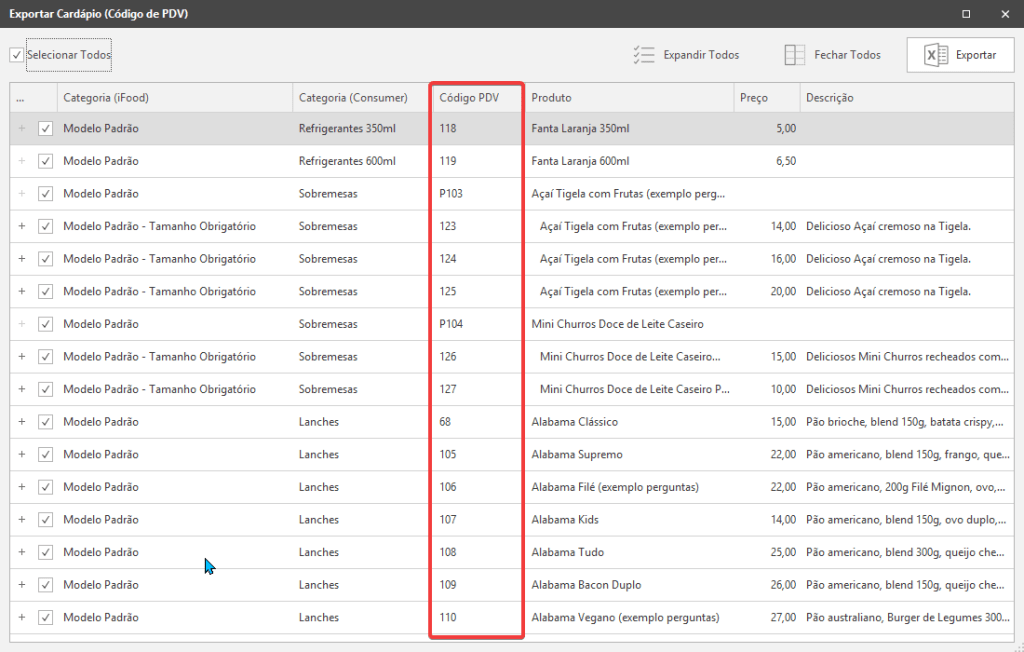Viewport: 1024px width, 652px height.
Task: Select the Fanta Laranja 350ml product cell
Action: [x=630, y=129]
